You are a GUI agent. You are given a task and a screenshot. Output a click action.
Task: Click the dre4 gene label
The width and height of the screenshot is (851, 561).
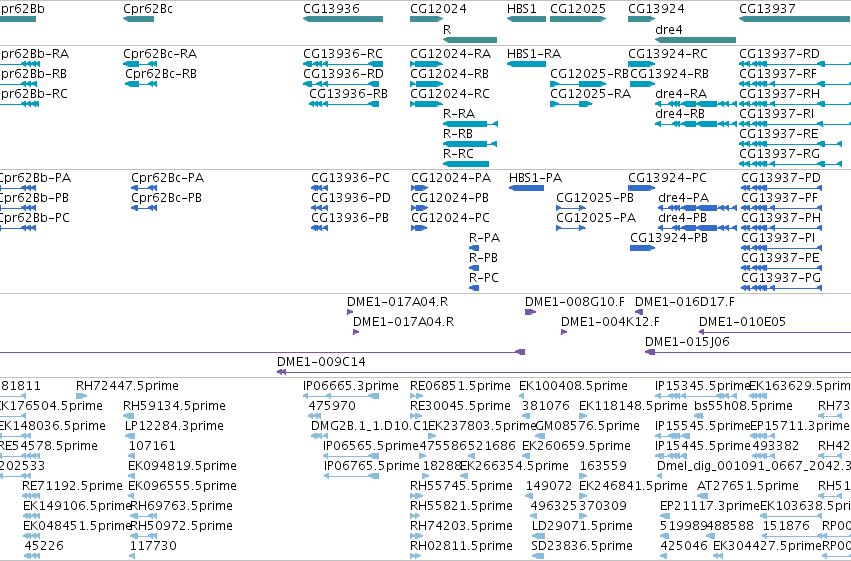tap(669, 29)
